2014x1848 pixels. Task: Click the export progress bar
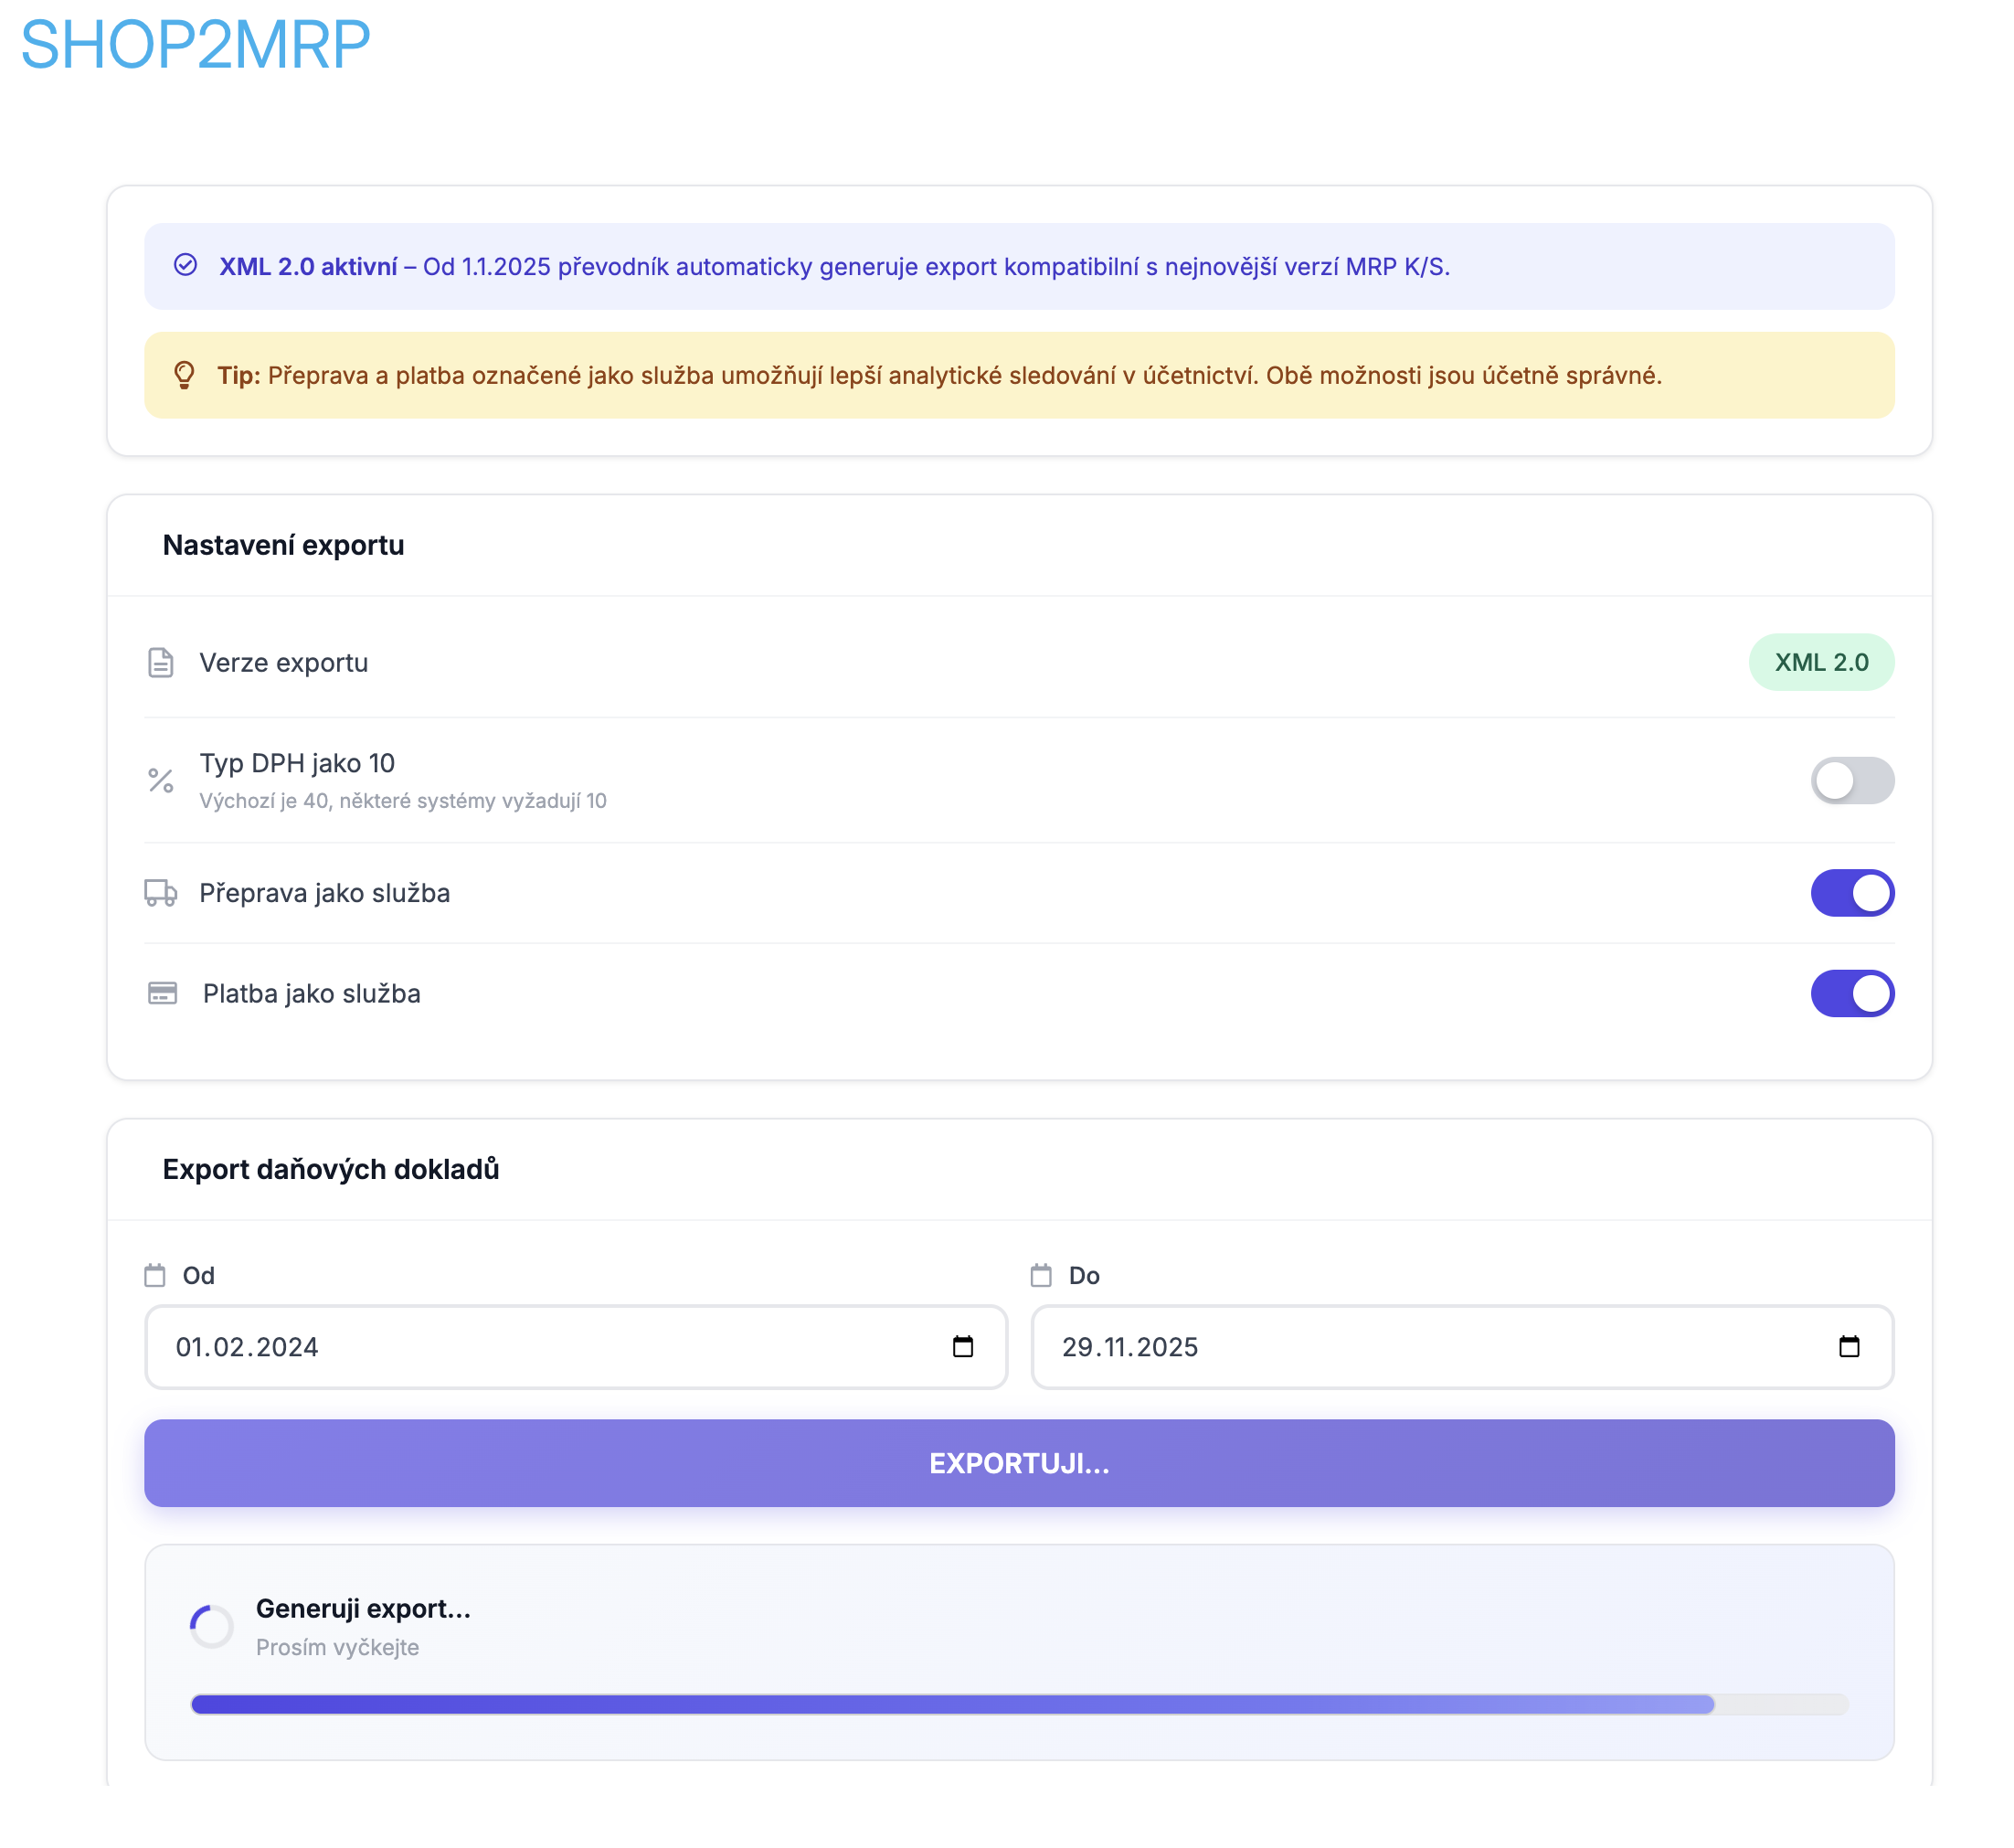[x=1019, y=1704]
